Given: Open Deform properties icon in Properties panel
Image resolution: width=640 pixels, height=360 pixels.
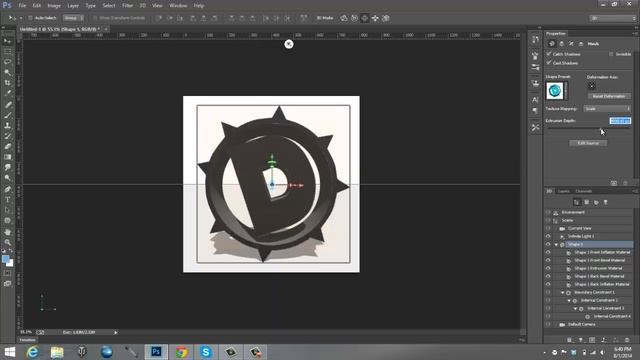Looking at the screenshot, I should (x=562, y=44).
